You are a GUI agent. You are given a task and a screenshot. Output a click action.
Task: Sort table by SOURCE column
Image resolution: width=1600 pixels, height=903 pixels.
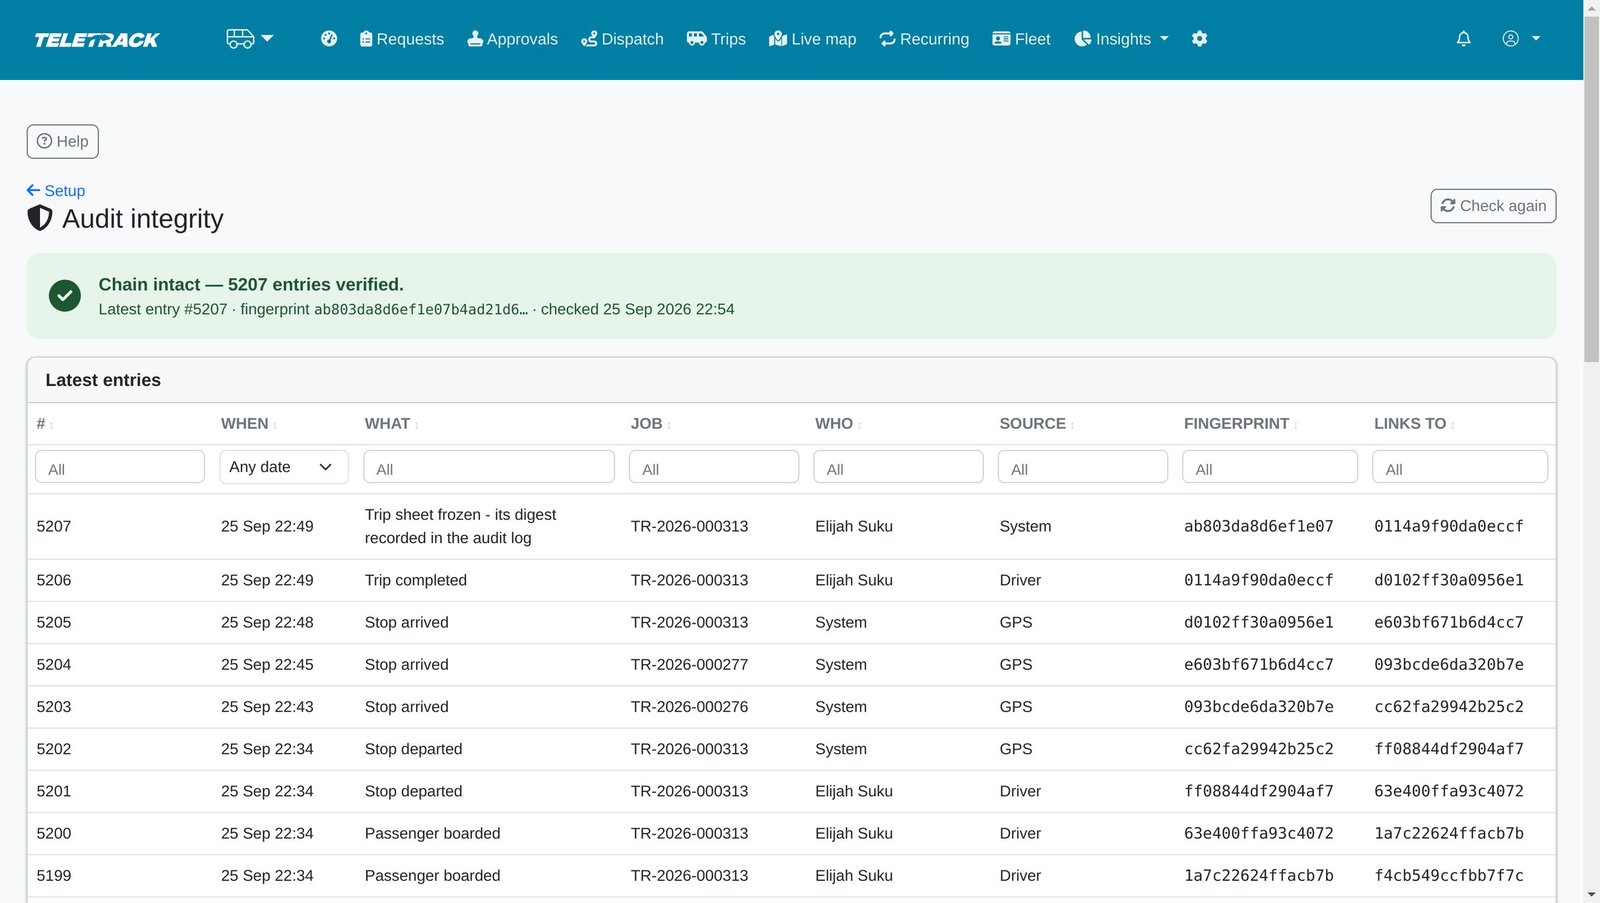tap(1037, 424)
